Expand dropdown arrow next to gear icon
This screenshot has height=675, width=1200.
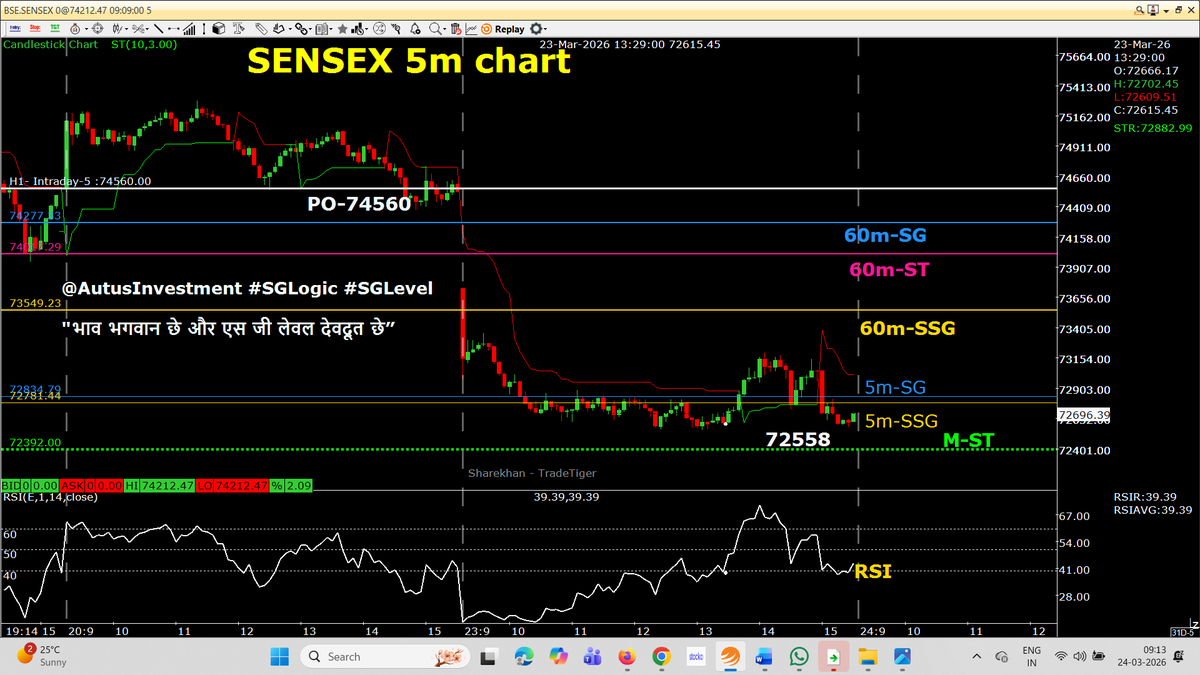click(x=545, y=29)
